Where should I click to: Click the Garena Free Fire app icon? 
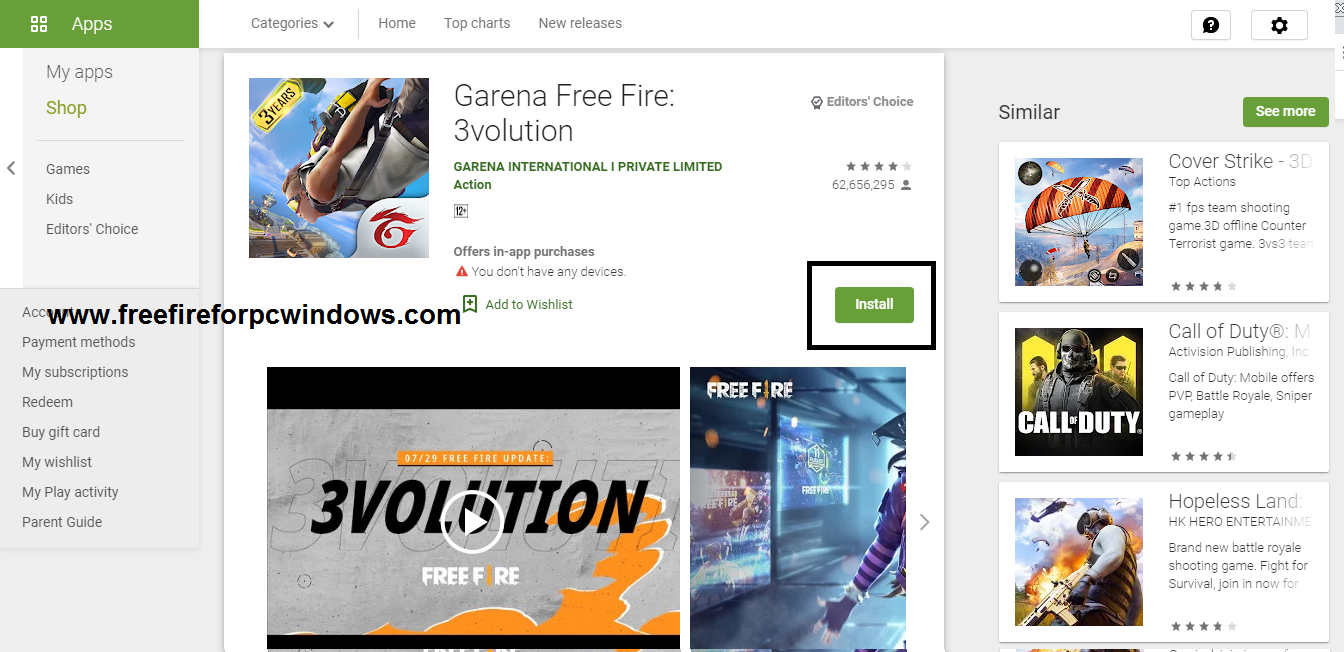(x=339, y=168)
